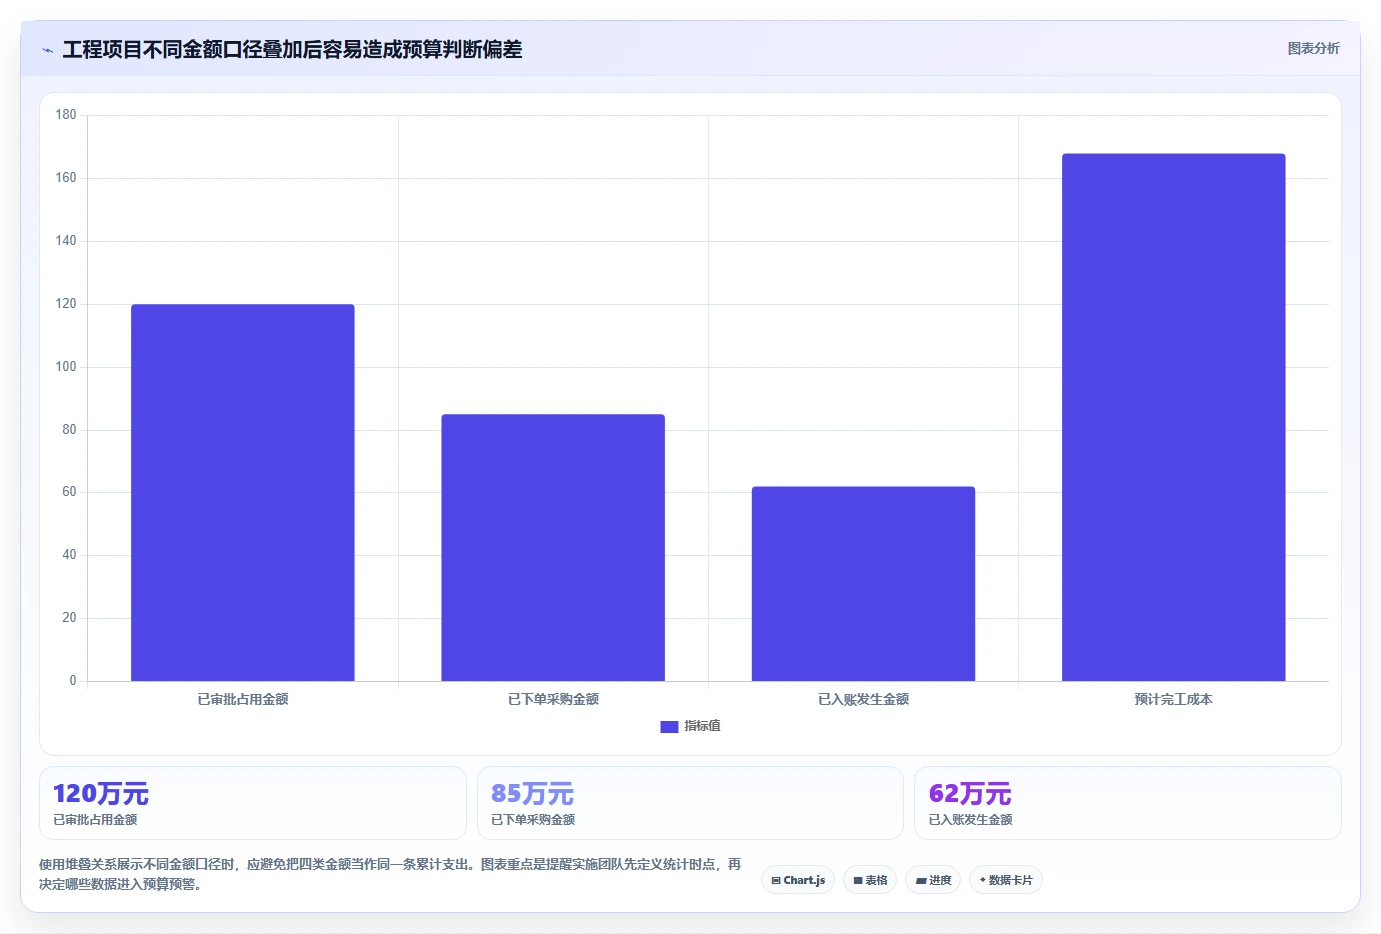Open the 120万元 data card
1381x934 pixels.
pos(253,803)
